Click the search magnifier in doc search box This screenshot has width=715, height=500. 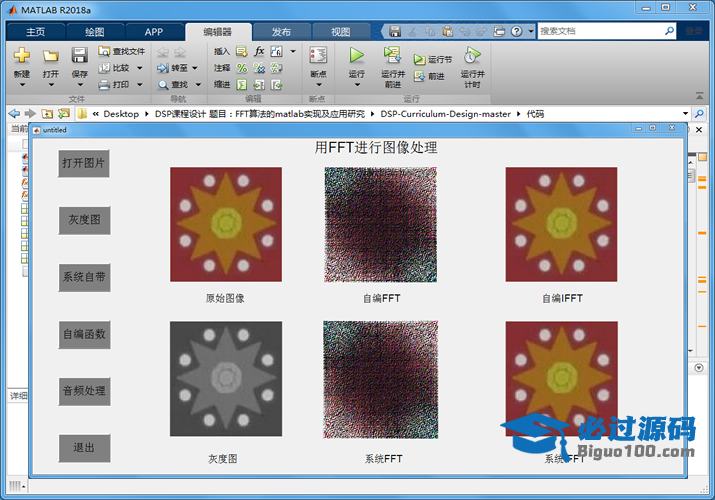pyautogui.click(x=669, y=31)
